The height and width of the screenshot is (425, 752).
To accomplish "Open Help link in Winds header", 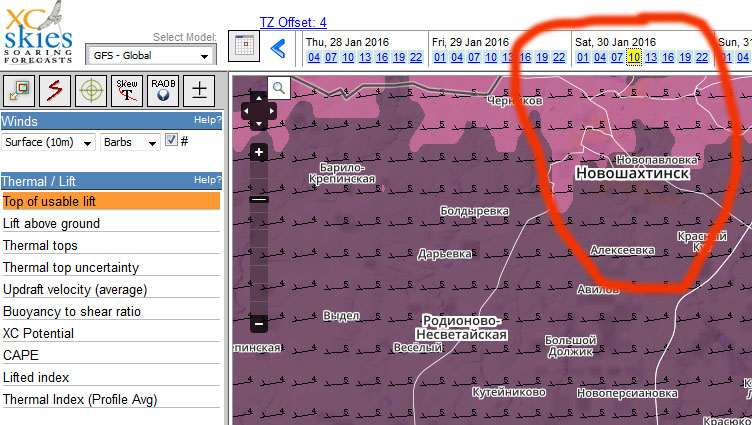I will tap(207, 120).
